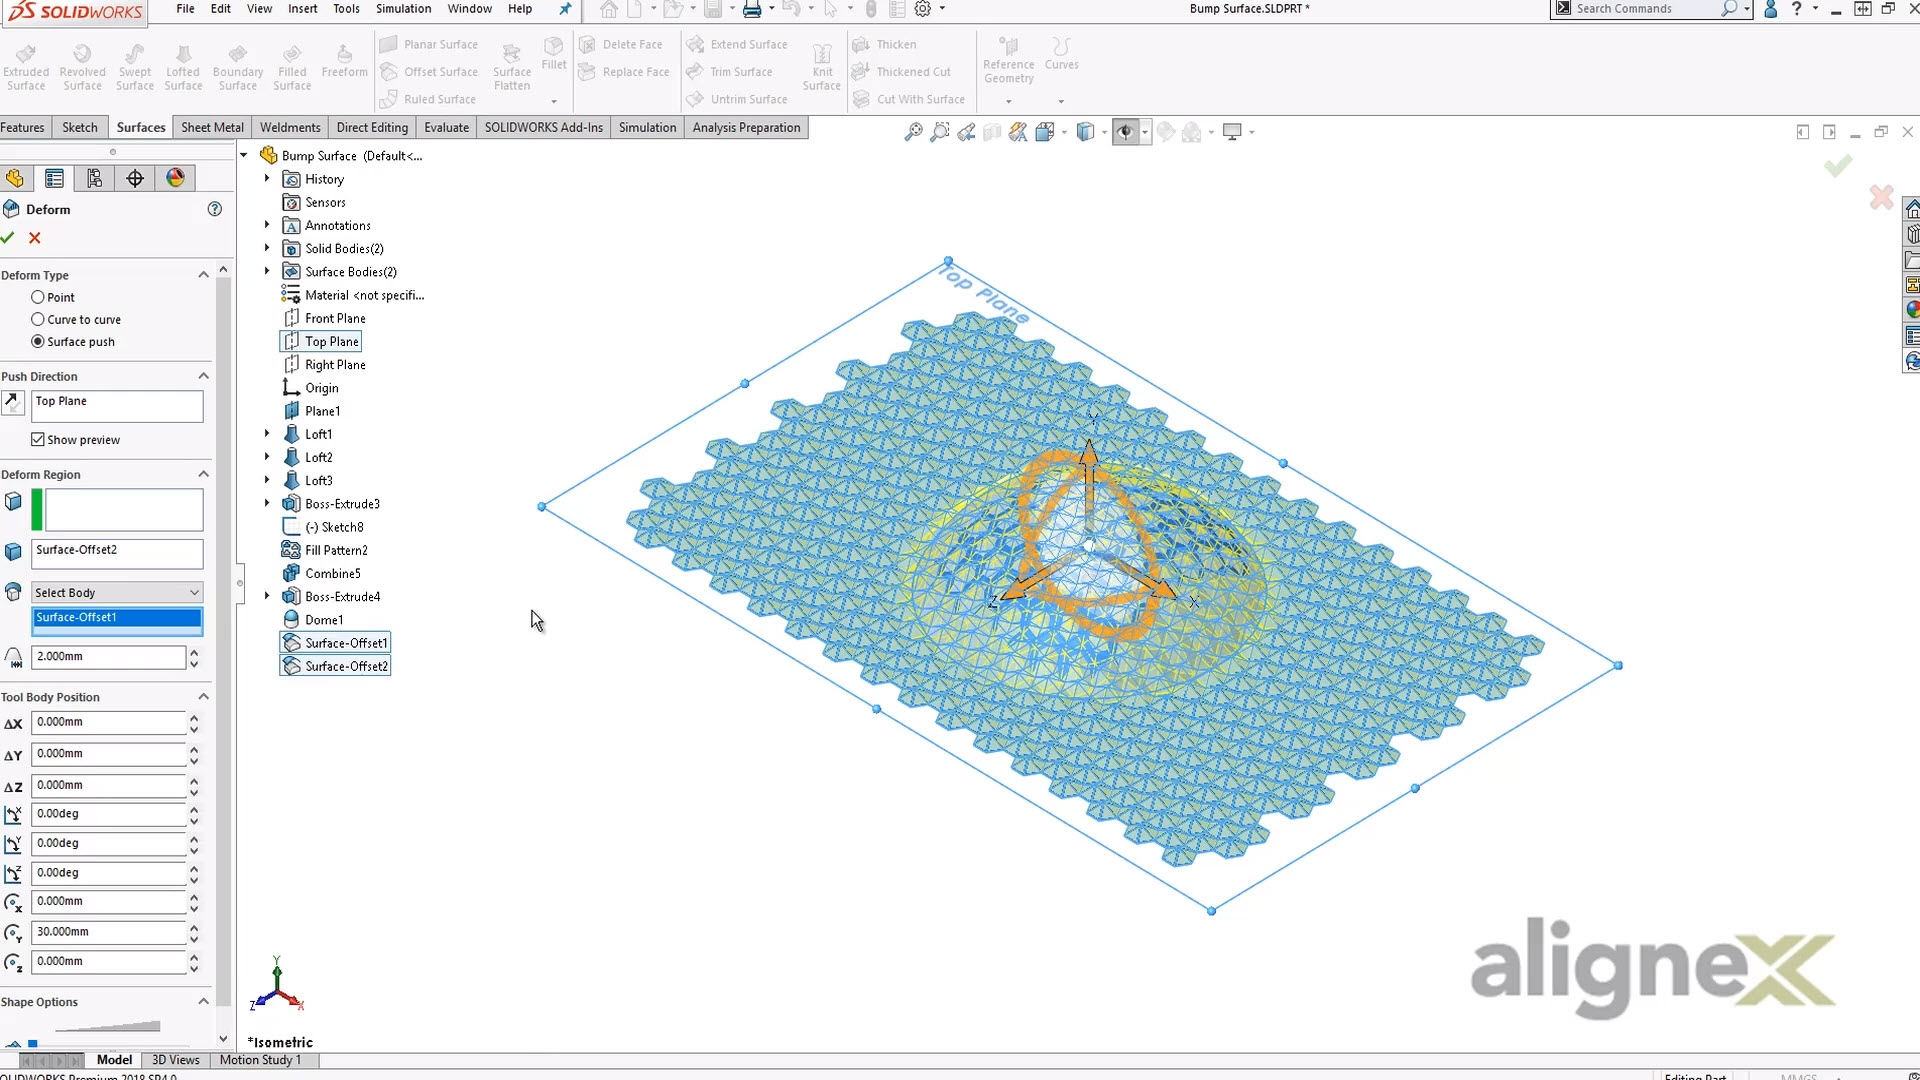This screenshot has width=1920, height=1080.
Task: Click the Knit Surface tool
Action: tap(820, 65)
